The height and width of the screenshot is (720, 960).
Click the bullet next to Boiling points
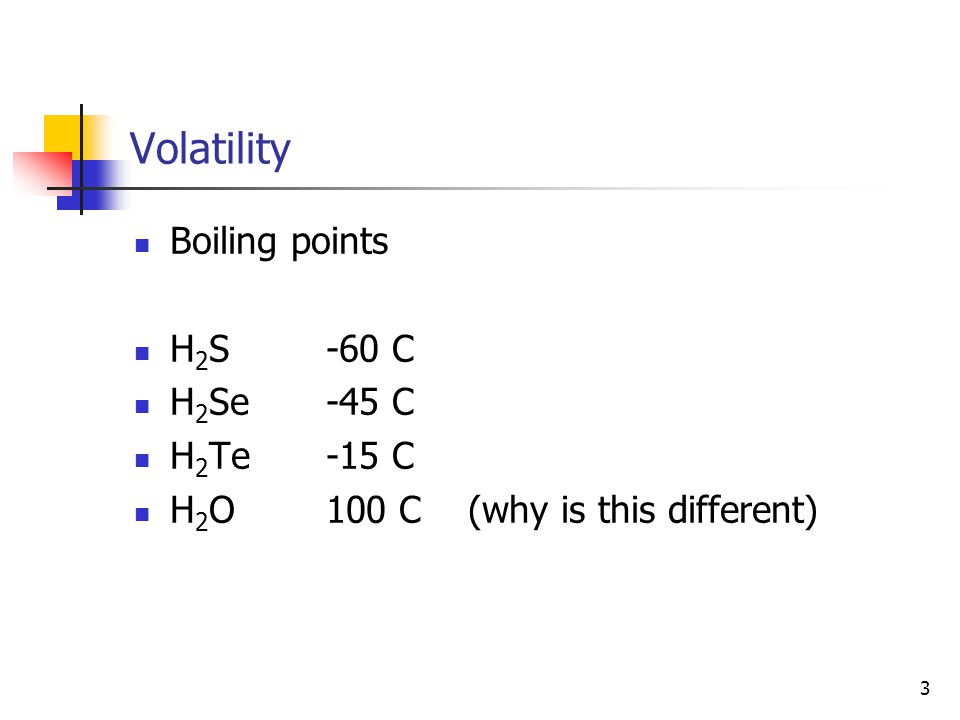click(142, 246)
